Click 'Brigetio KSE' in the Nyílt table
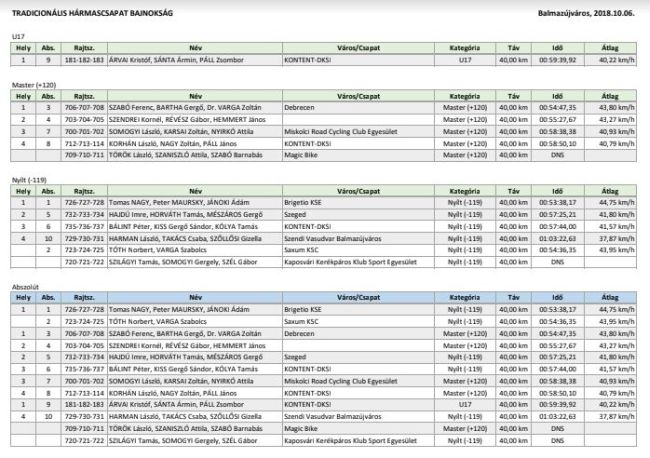 click(303, 202)
